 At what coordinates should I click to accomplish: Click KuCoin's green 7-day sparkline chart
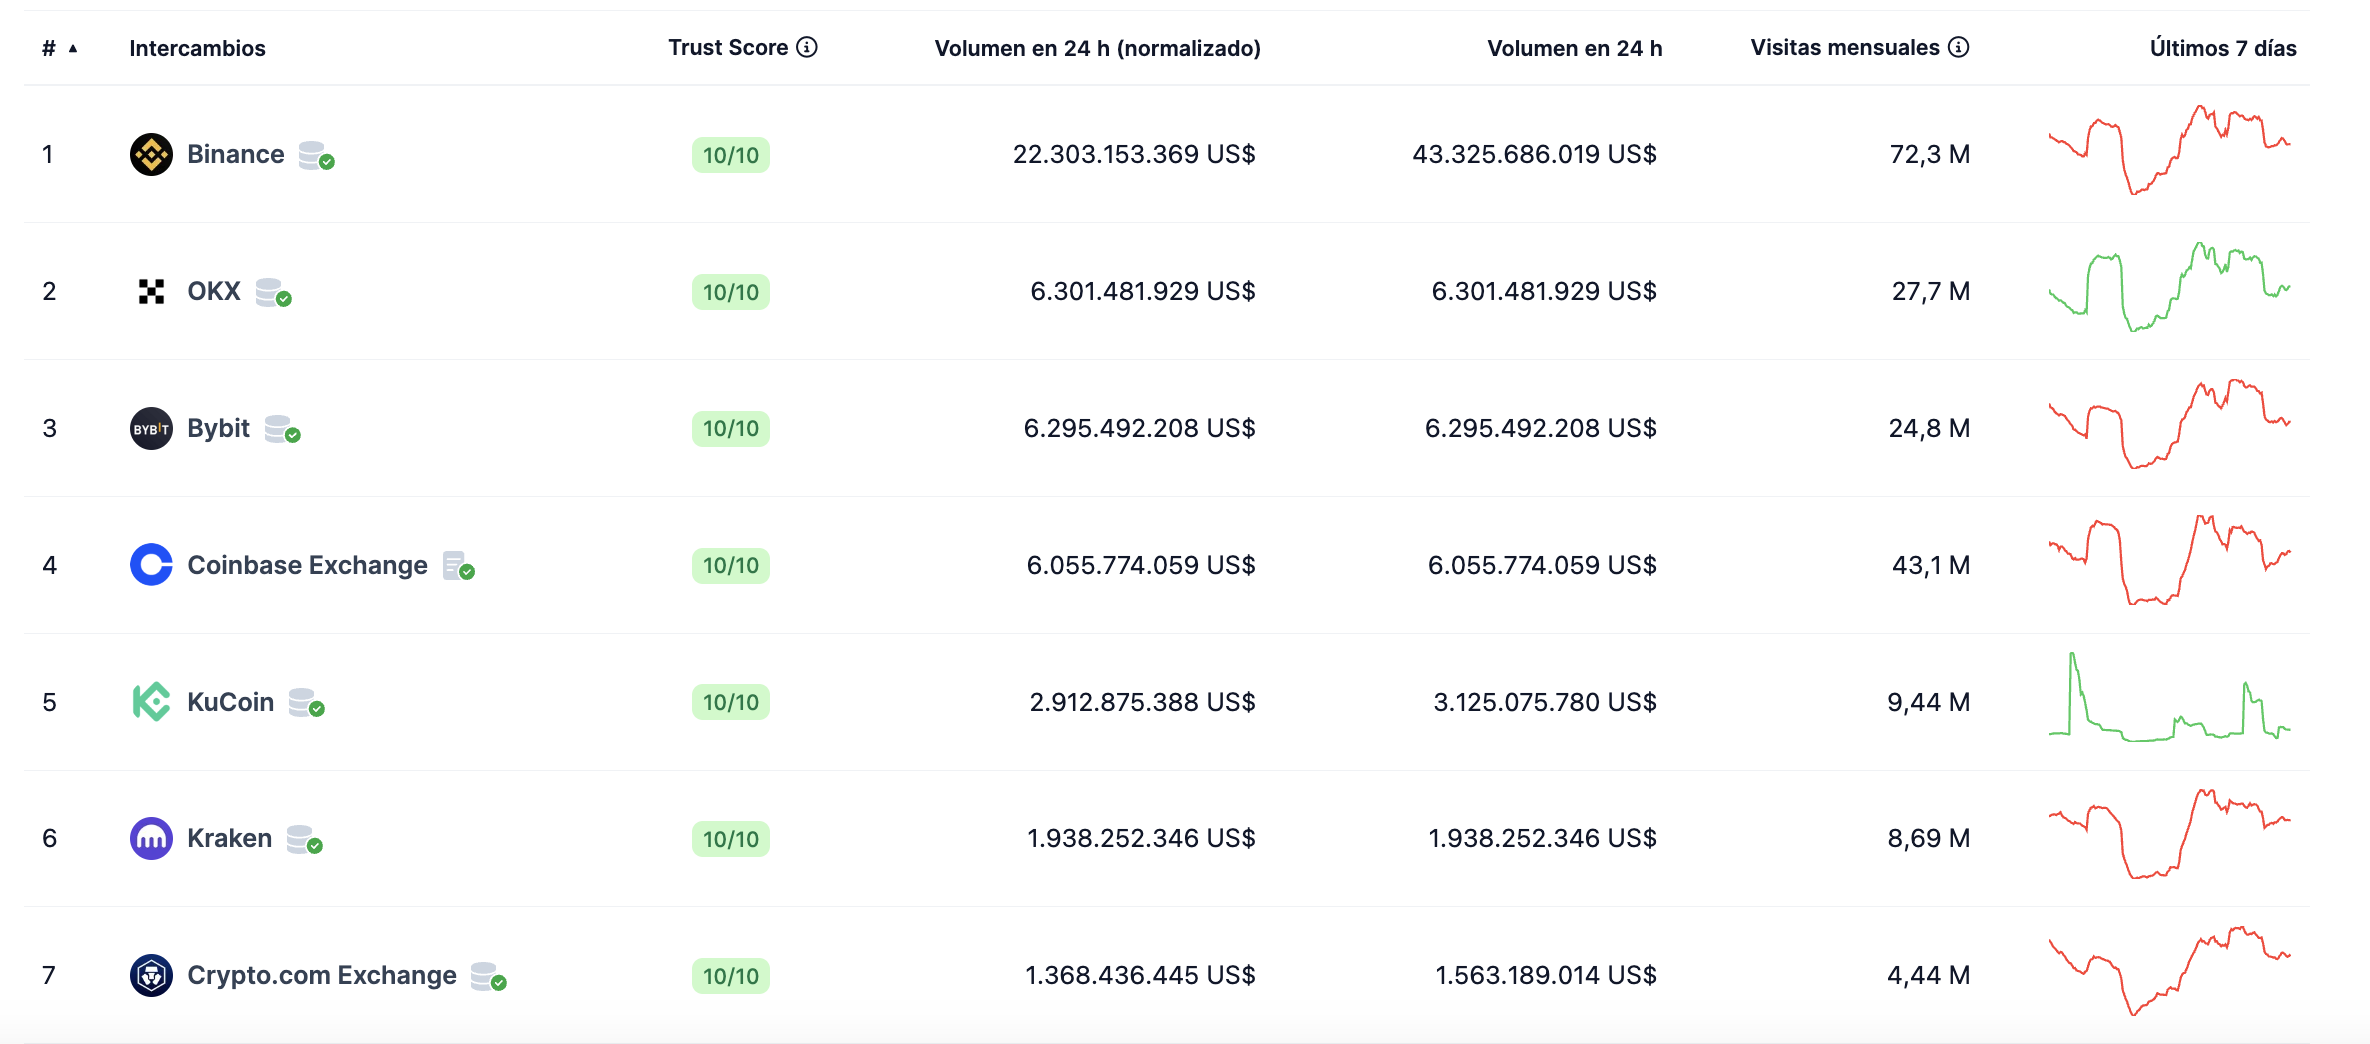click(2169, 700)
